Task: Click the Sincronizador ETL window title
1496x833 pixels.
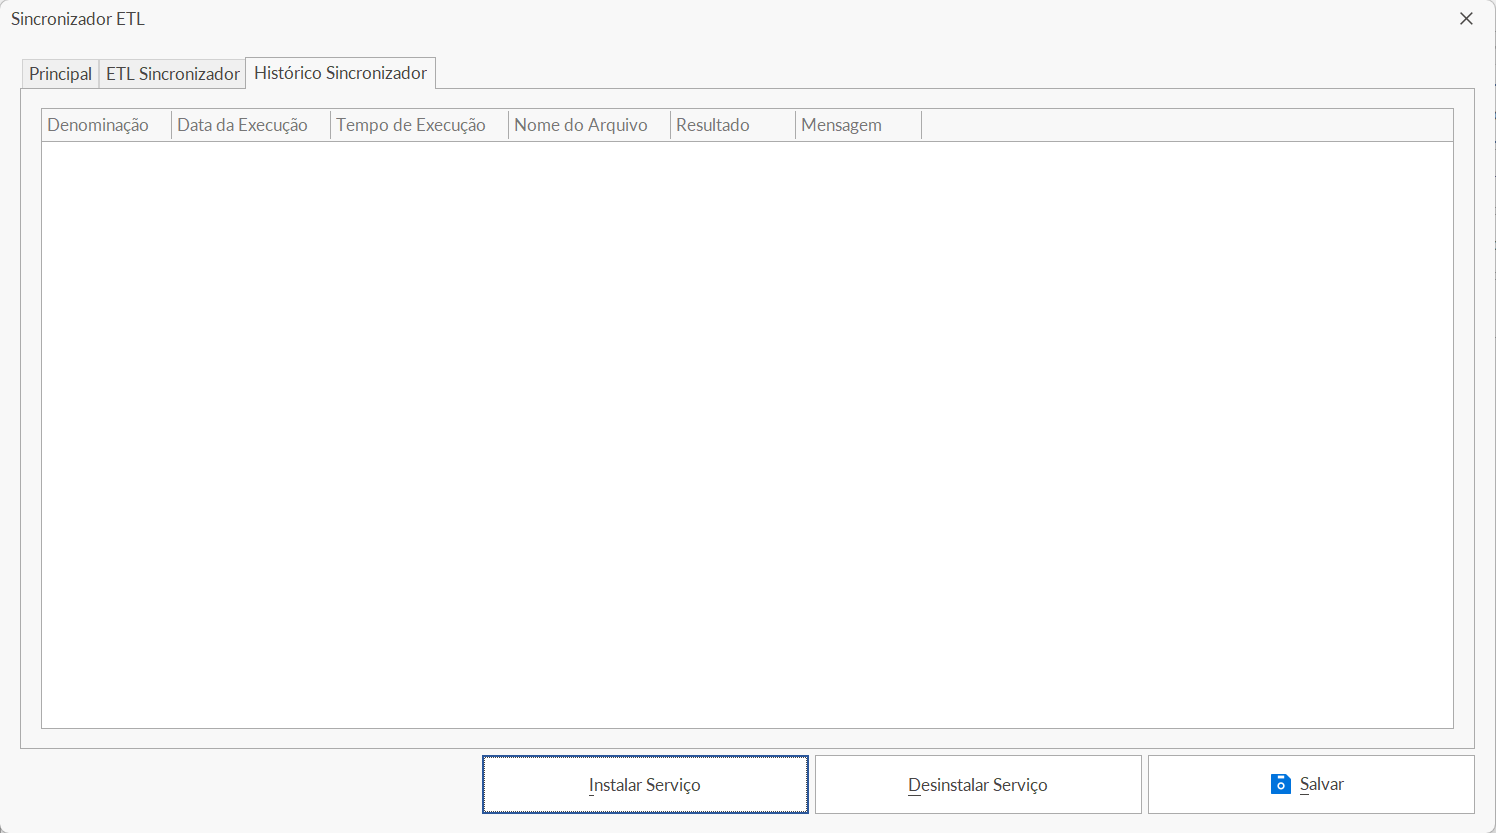Action: (x=78, y=19)
